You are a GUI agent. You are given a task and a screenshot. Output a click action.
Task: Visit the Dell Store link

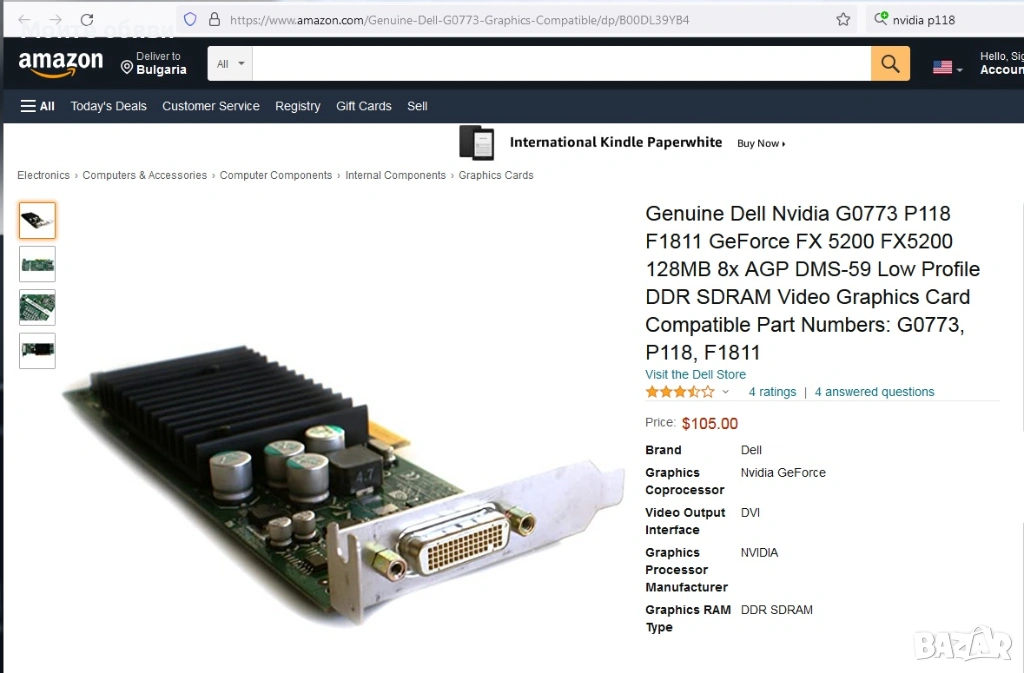(696, 375)
